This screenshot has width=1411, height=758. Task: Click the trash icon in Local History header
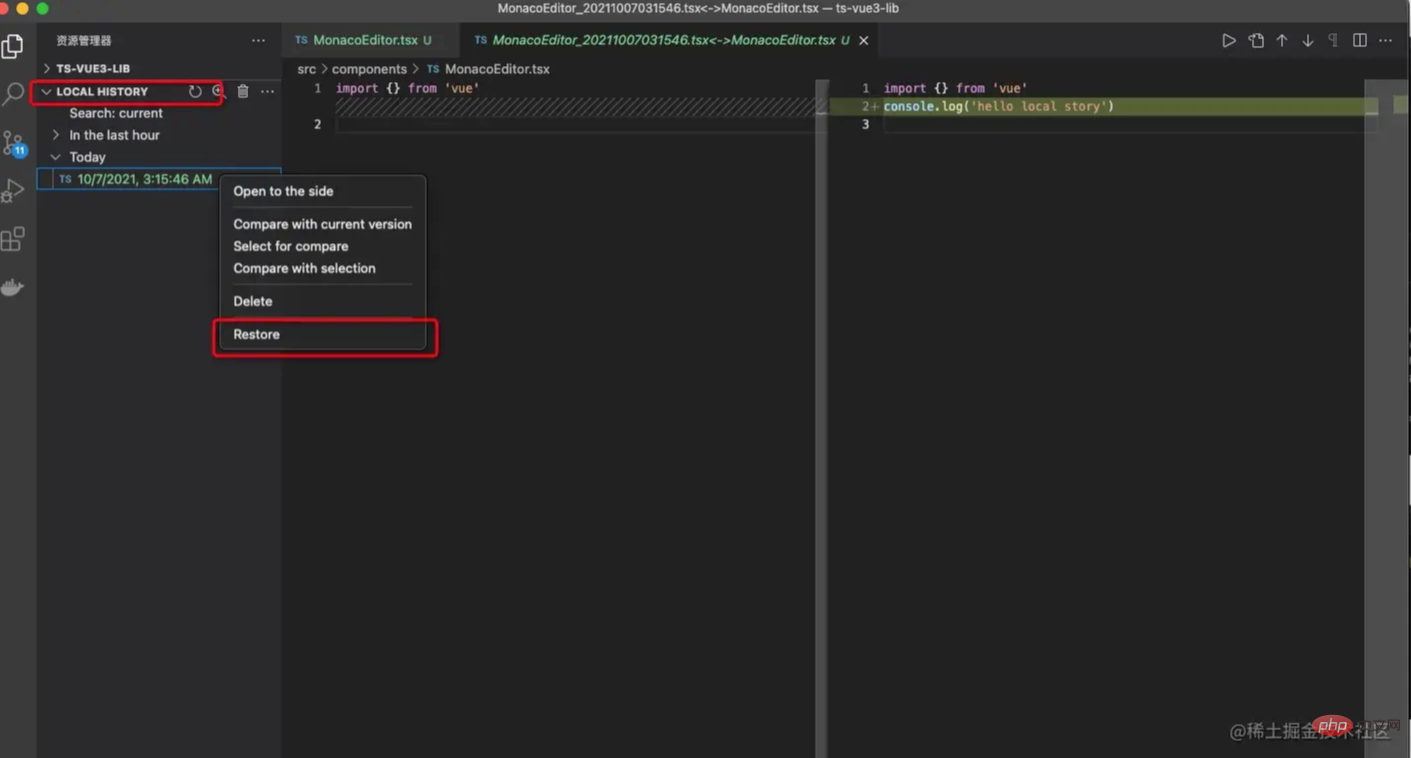[x=243, y=92]
